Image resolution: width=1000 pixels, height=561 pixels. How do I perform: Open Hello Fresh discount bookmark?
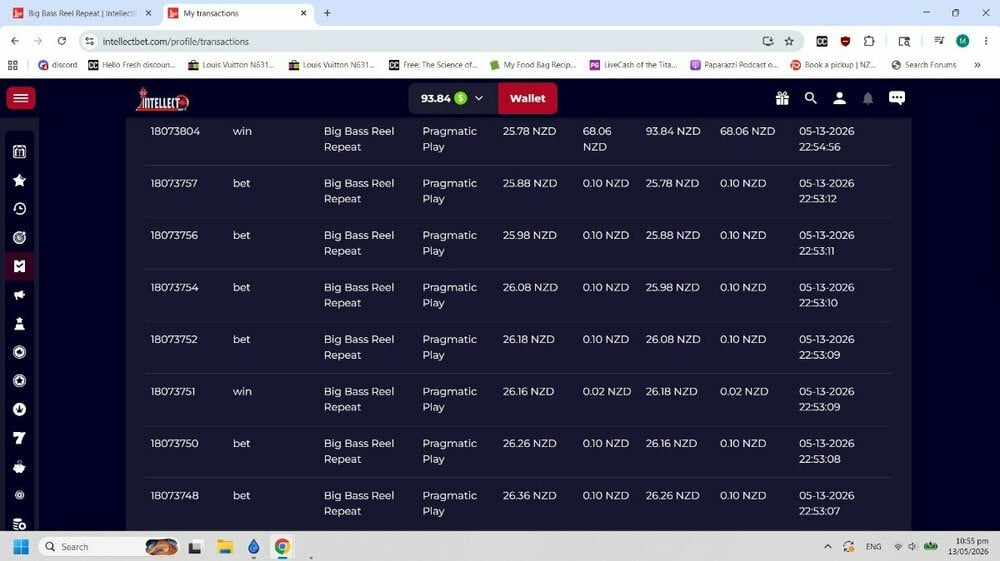tap(131, 65)
